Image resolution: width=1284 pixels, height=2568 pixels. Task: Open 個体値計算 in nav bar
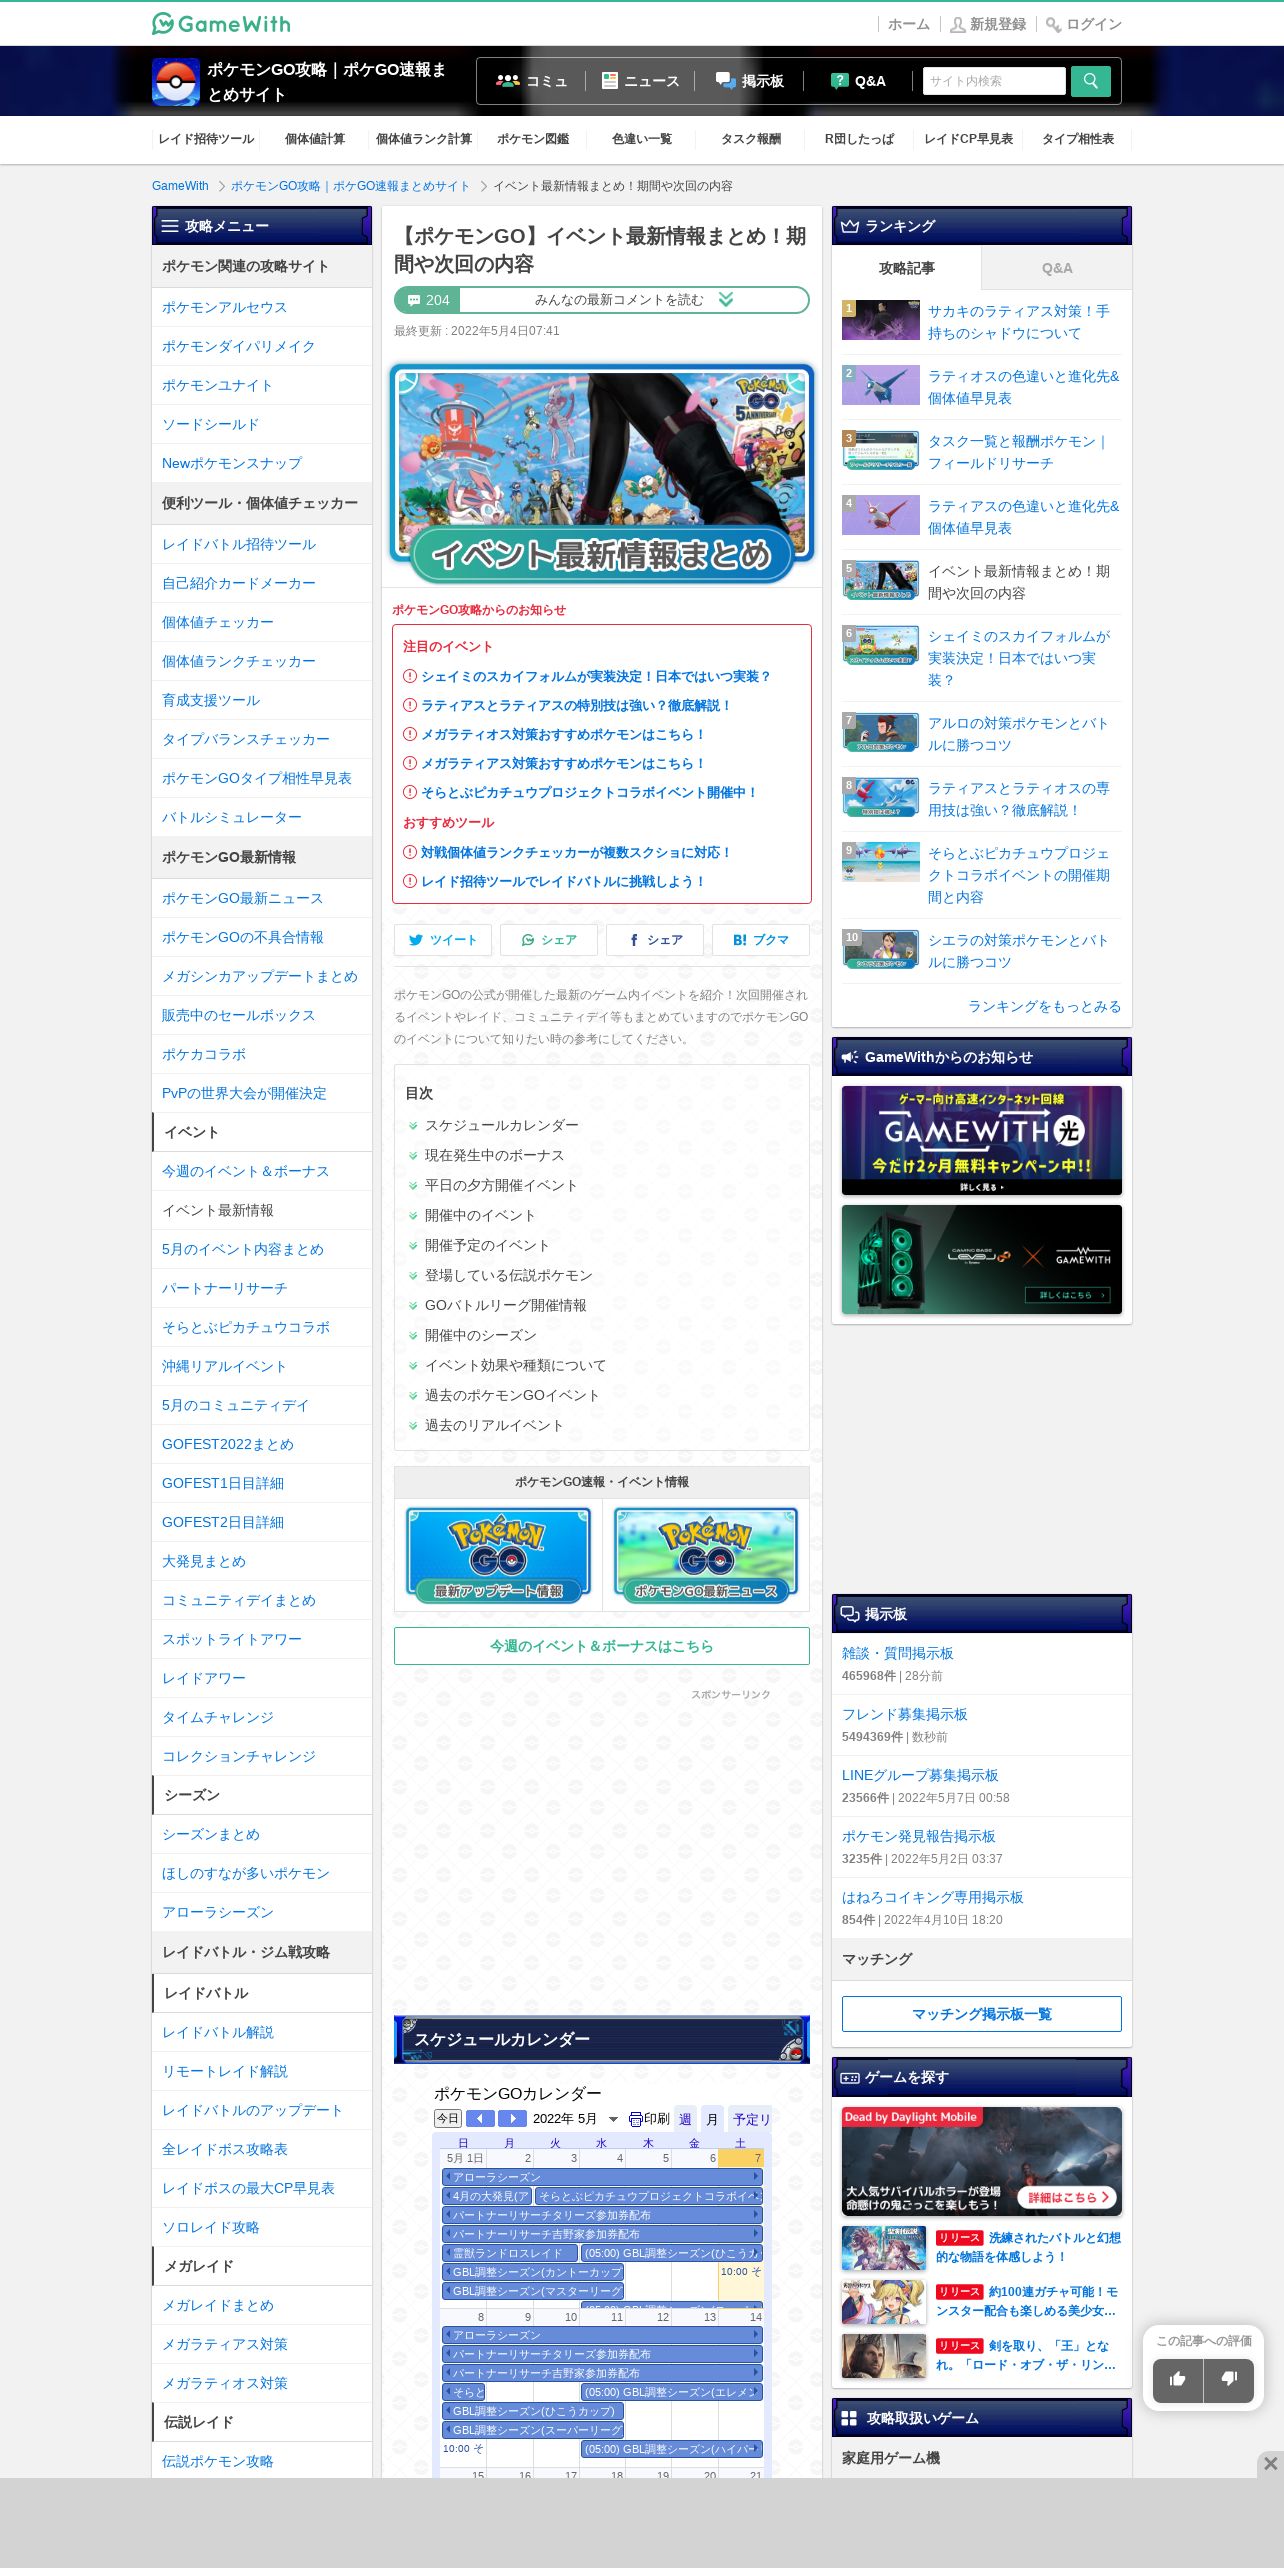314,139
